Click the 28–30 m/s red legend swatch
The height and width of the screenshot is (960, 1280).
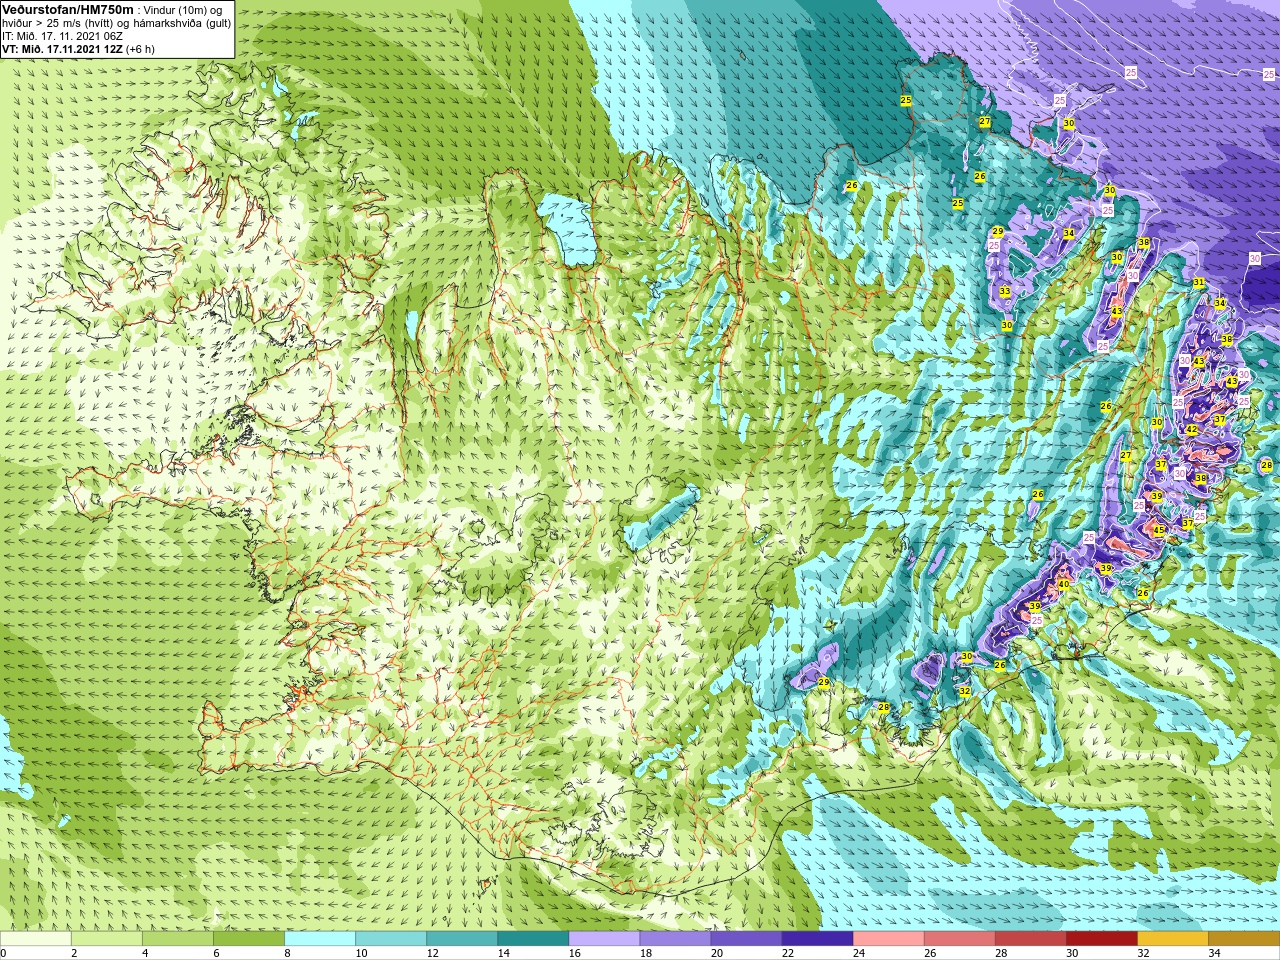(x=1030, y=939)
